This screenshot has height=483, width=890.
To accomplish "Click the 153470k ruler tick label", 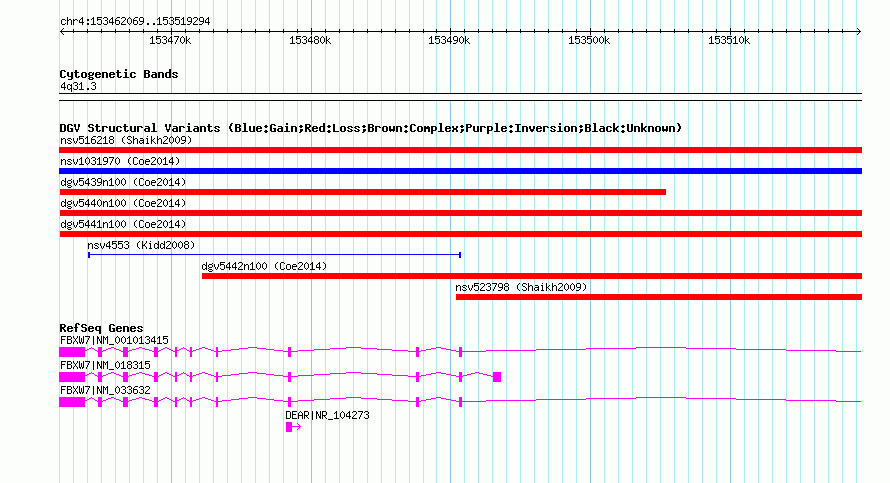I will coord(170,40).
